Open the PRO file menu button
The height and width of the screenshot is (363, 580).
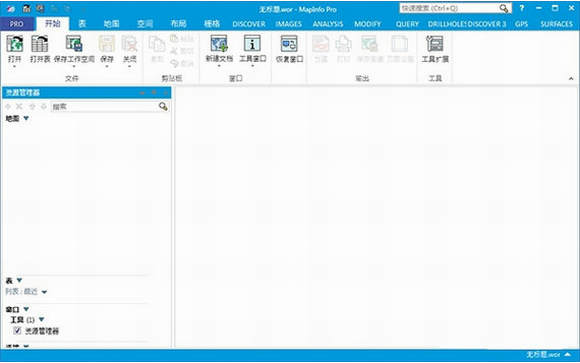click(x=17, y=24)
